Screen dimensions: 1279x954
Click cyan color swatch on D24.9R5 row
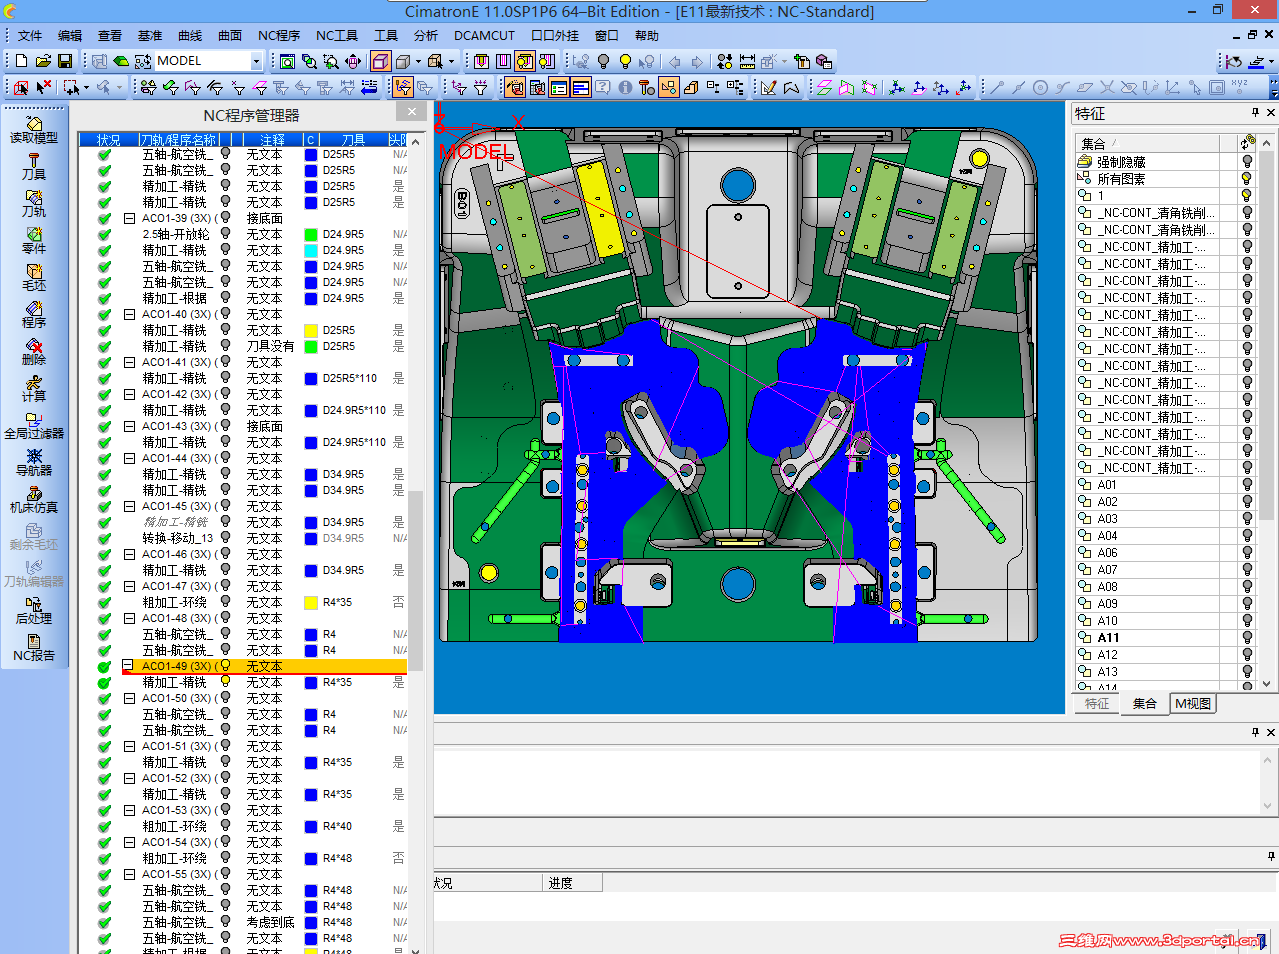tap(311, 250)
